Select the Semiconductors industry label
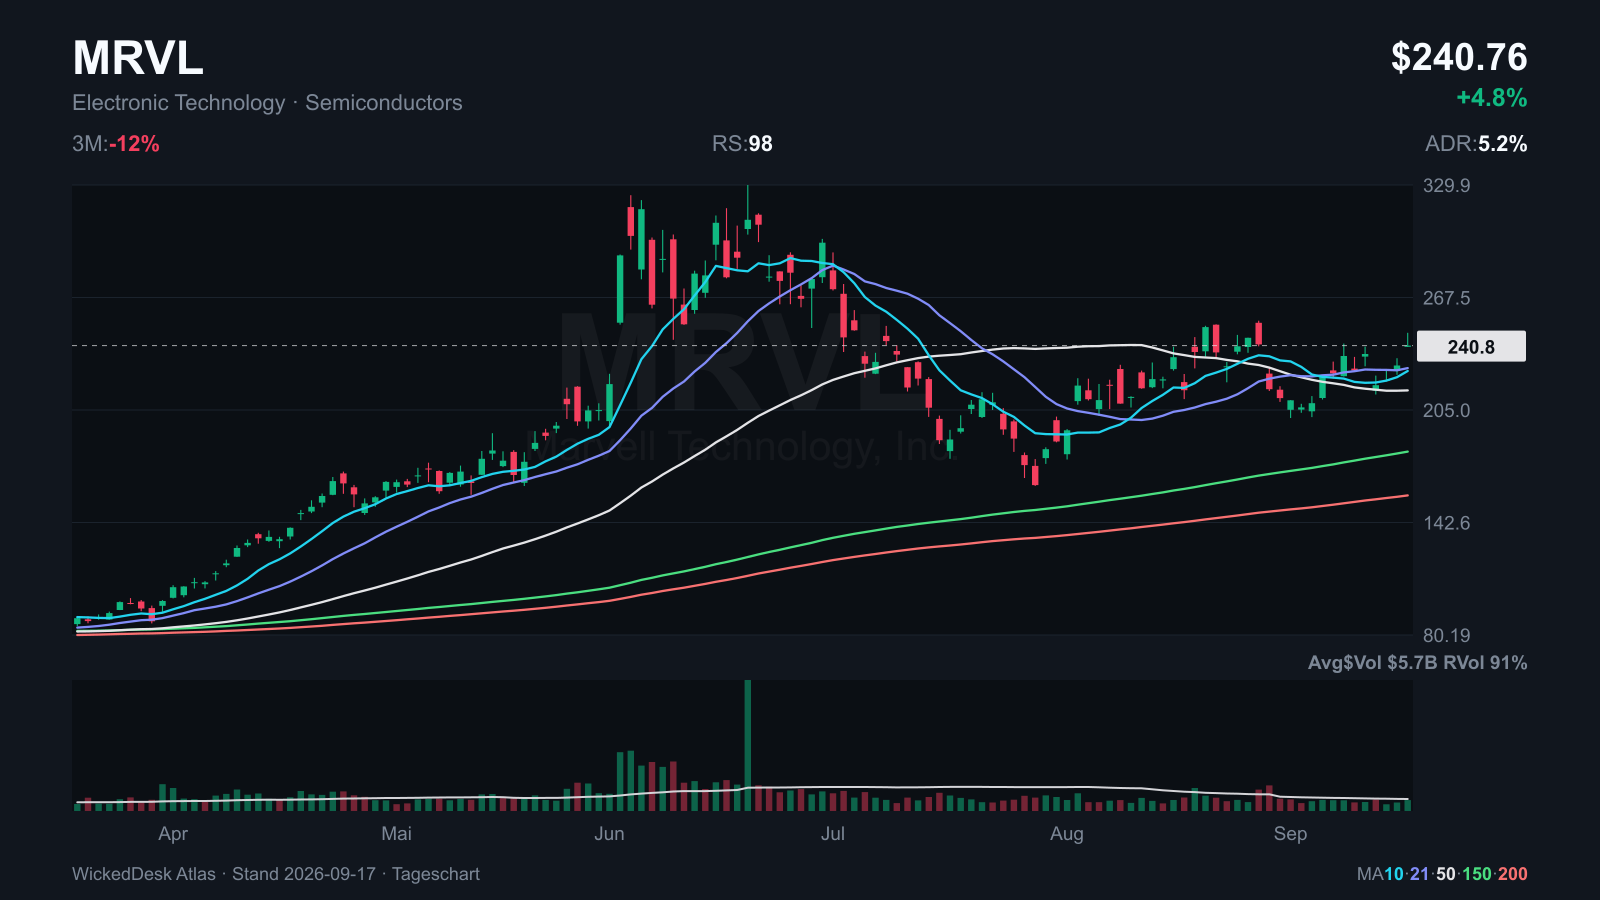The image size is (1600, 900). [384, 103]
